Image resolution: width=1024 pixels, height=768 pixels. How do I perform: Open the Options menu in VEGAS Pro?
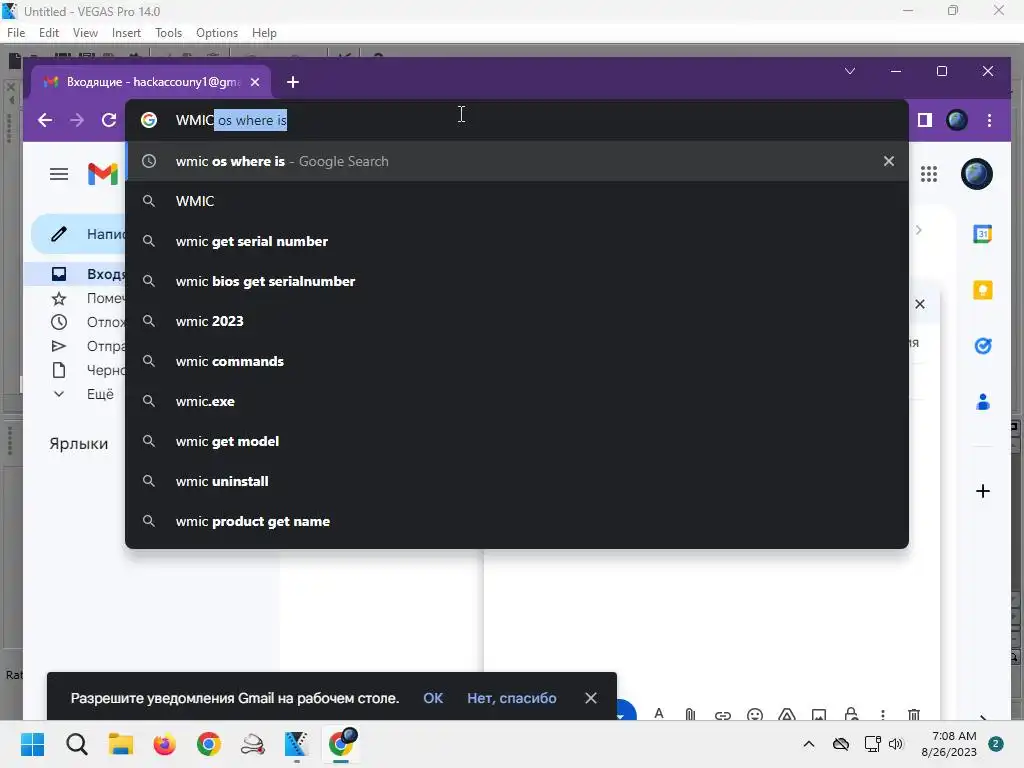[x=217, y=33]
